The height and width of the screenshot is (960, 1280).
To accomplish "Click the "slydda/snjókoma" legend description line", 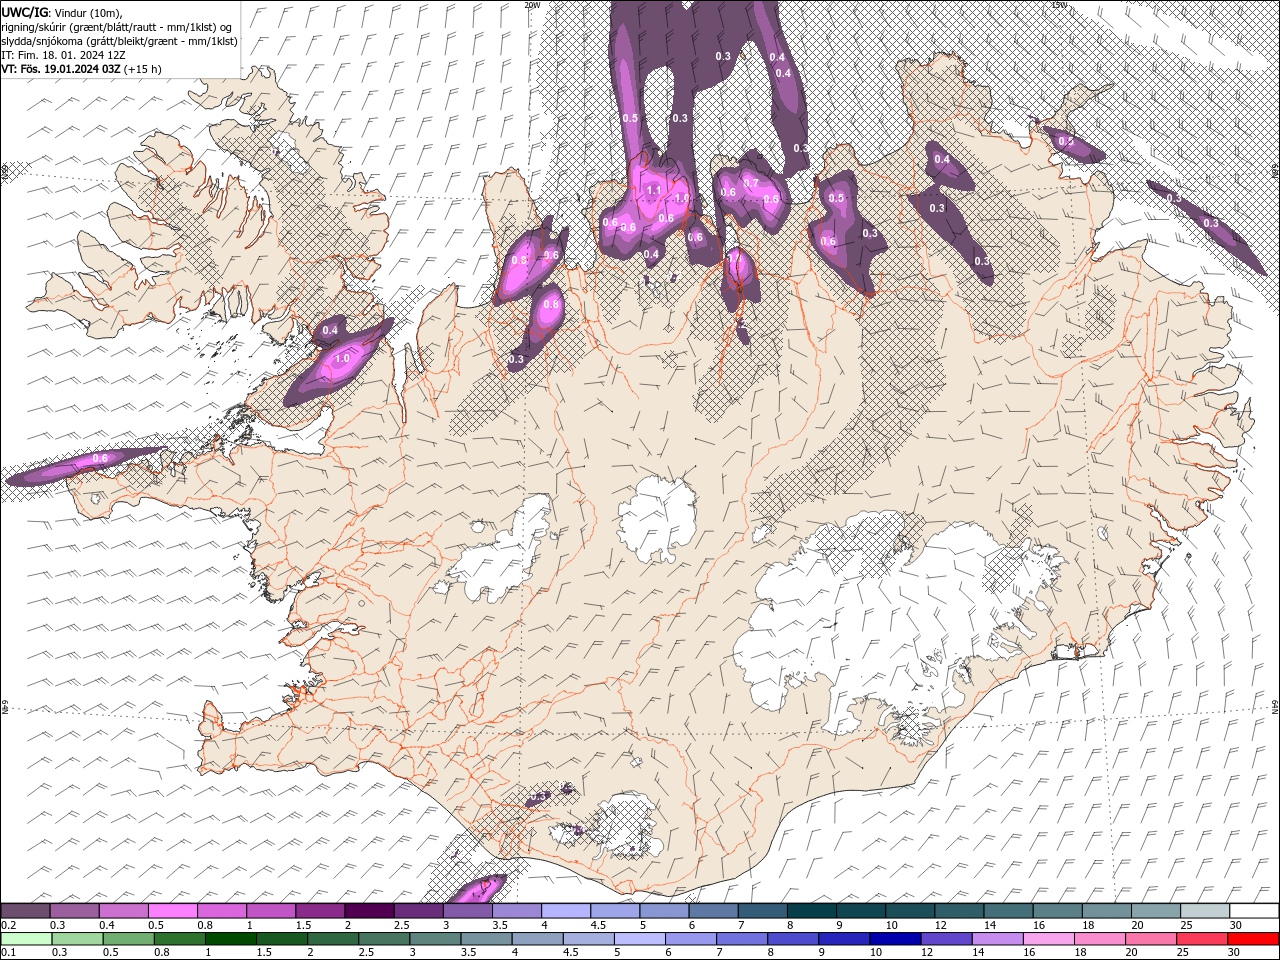I will 119,41.
